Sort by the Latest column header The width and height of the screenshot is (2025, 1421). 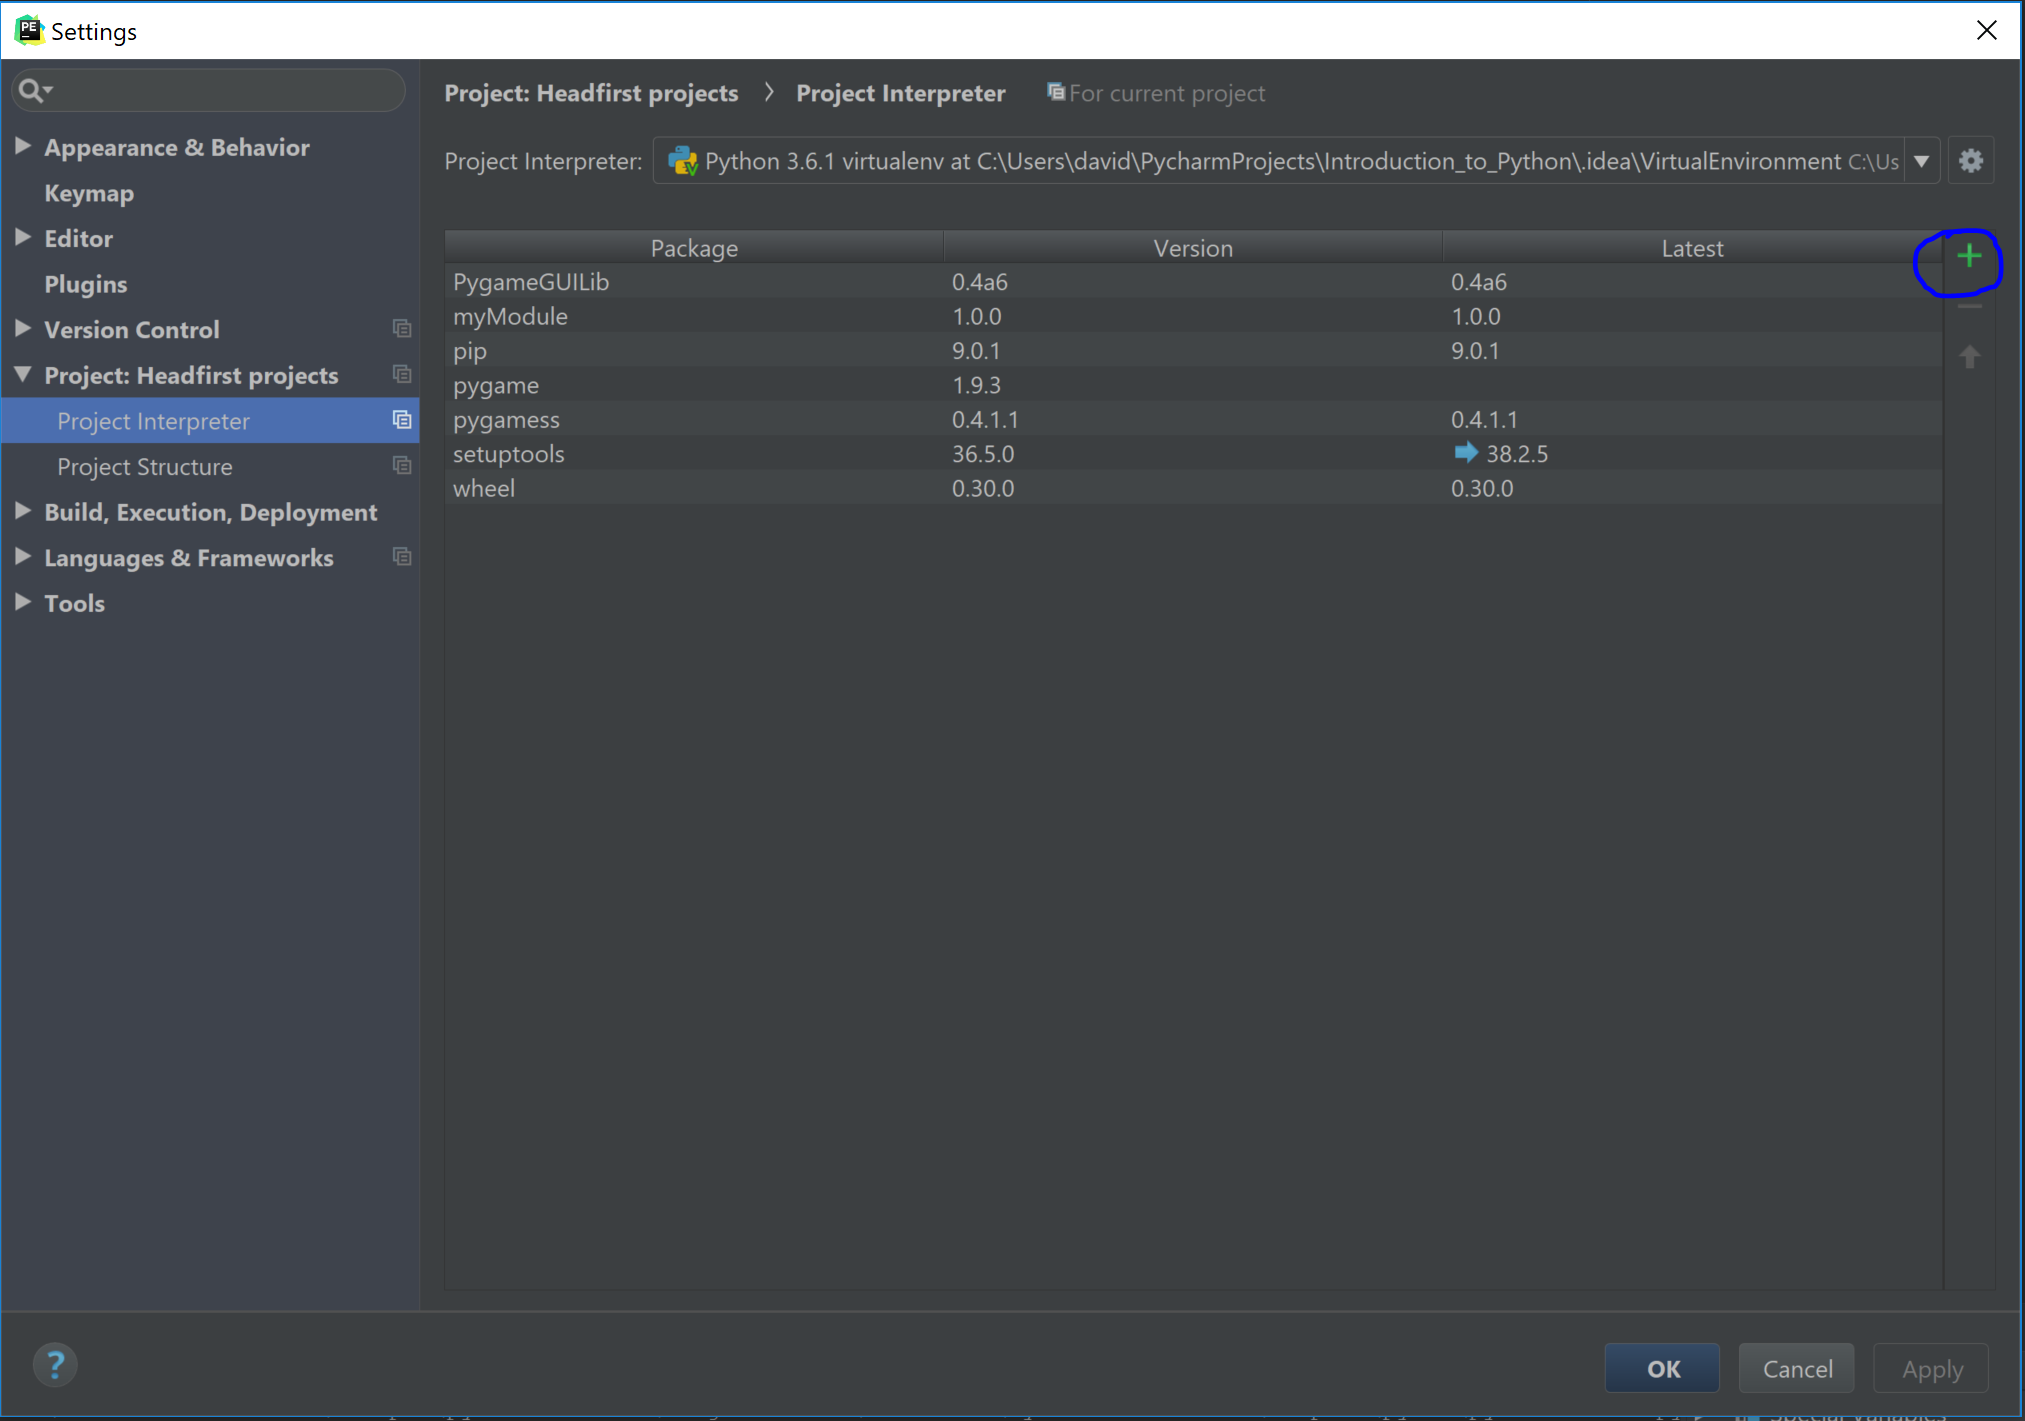pyautogui.click(x=1692, y=247)
